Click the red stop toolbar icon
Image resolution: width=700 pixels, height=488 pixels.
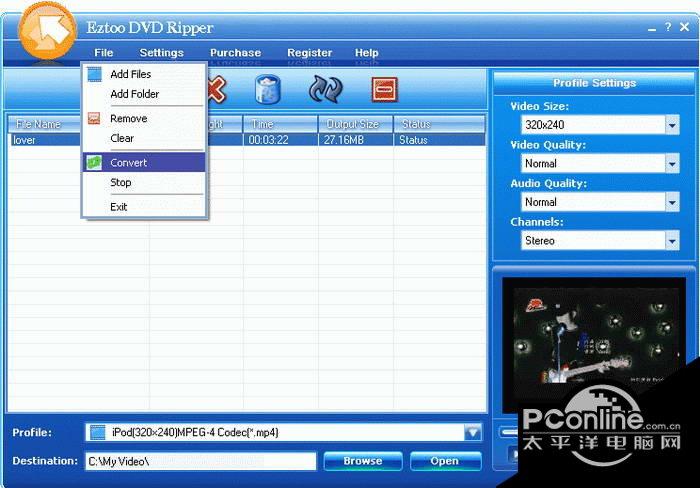[x=384, y=89]
